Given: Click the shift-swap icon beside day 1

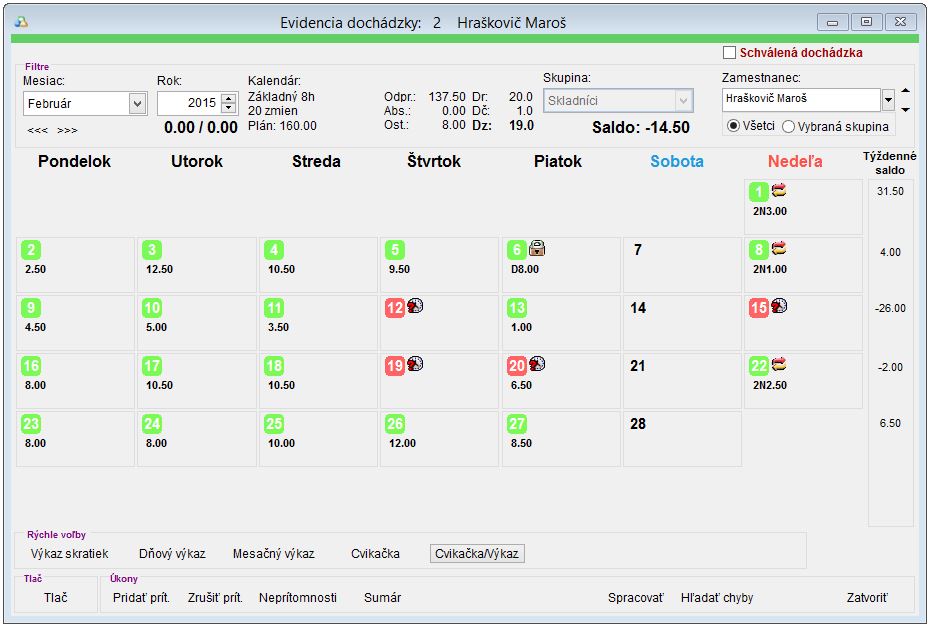Looking at the screenshot, I should (x=779, y=190).
